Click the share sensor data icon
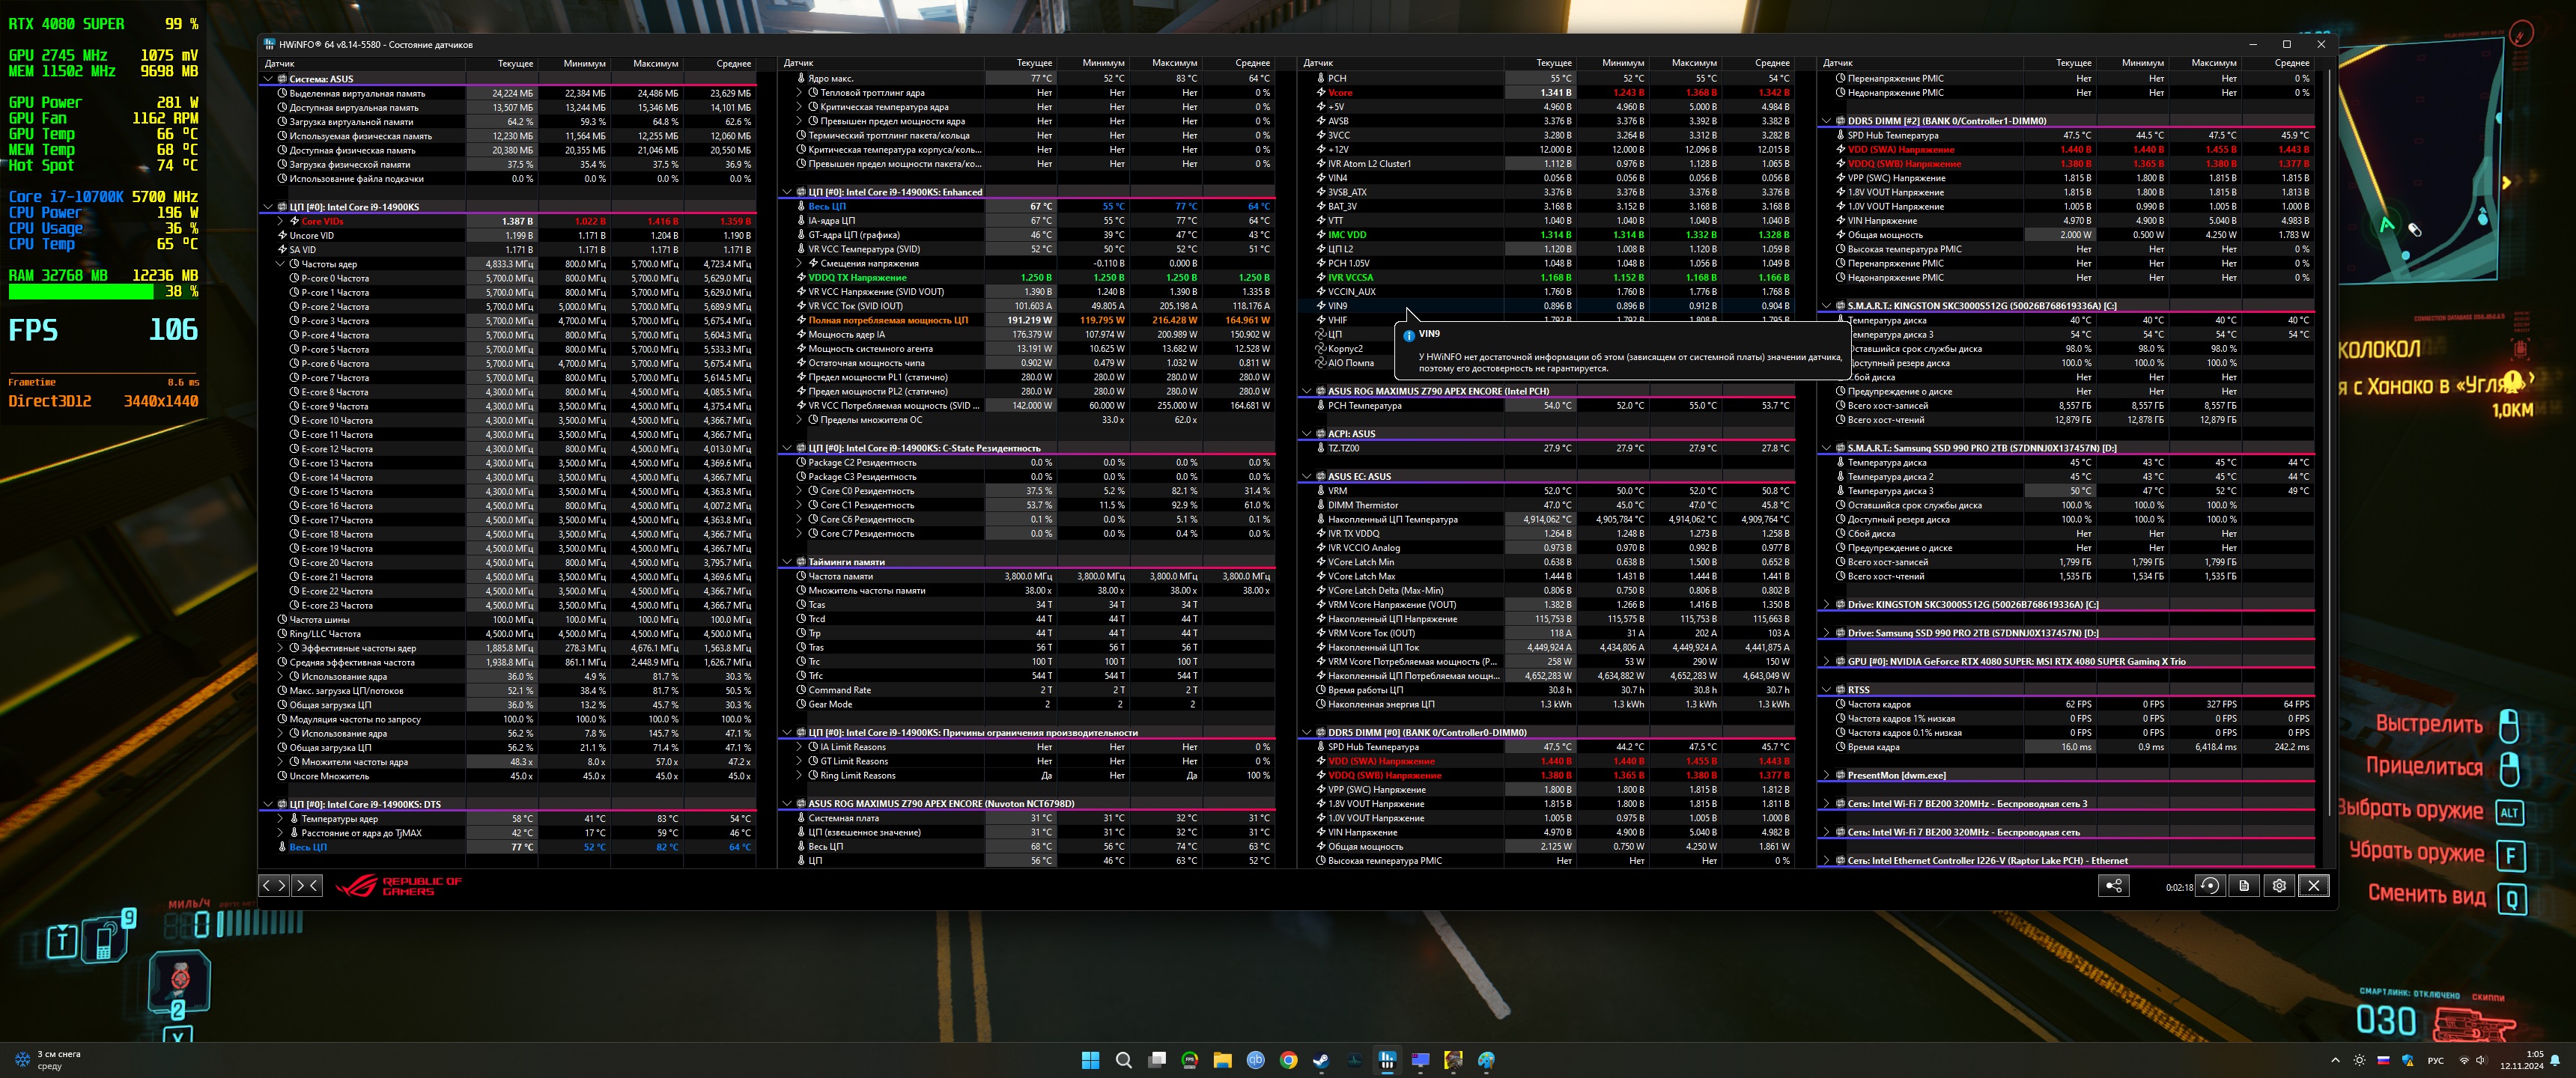This screenshot has width=2576, height=1078. (x=2113, y=886)
